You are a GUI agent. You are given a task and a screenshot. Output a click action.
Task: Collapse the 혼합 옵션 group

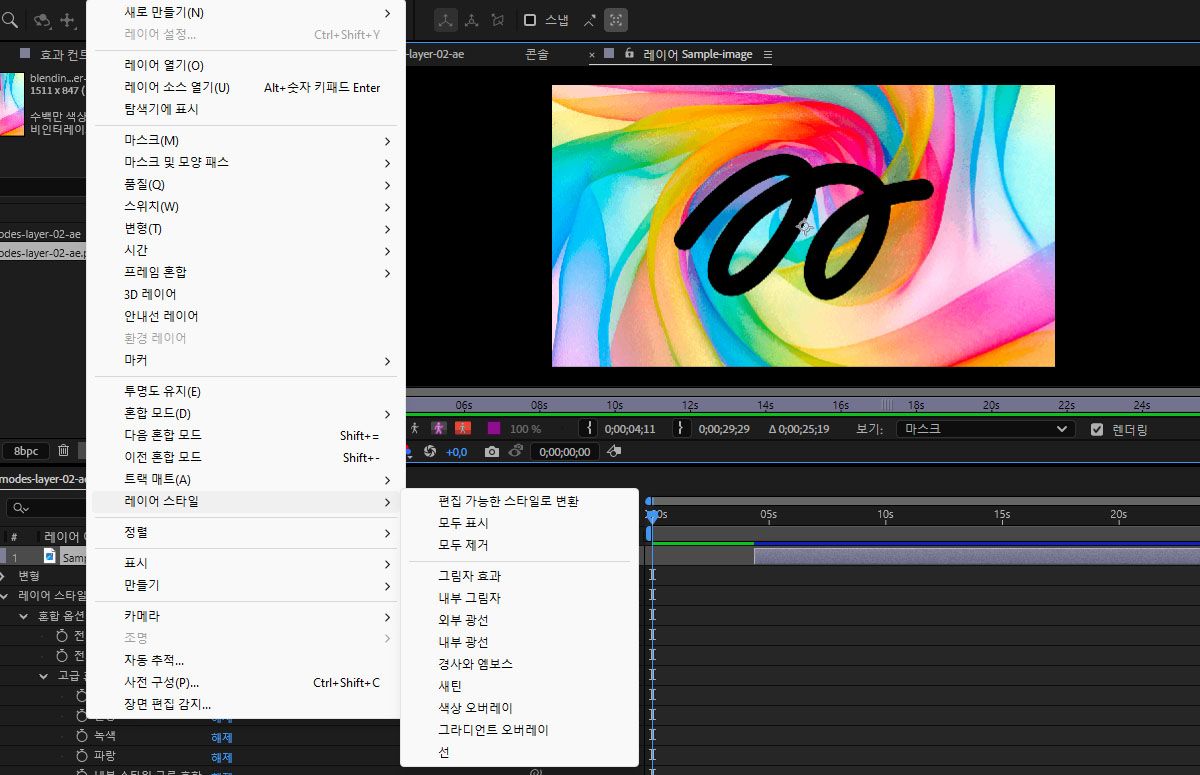tap(25, 616)
